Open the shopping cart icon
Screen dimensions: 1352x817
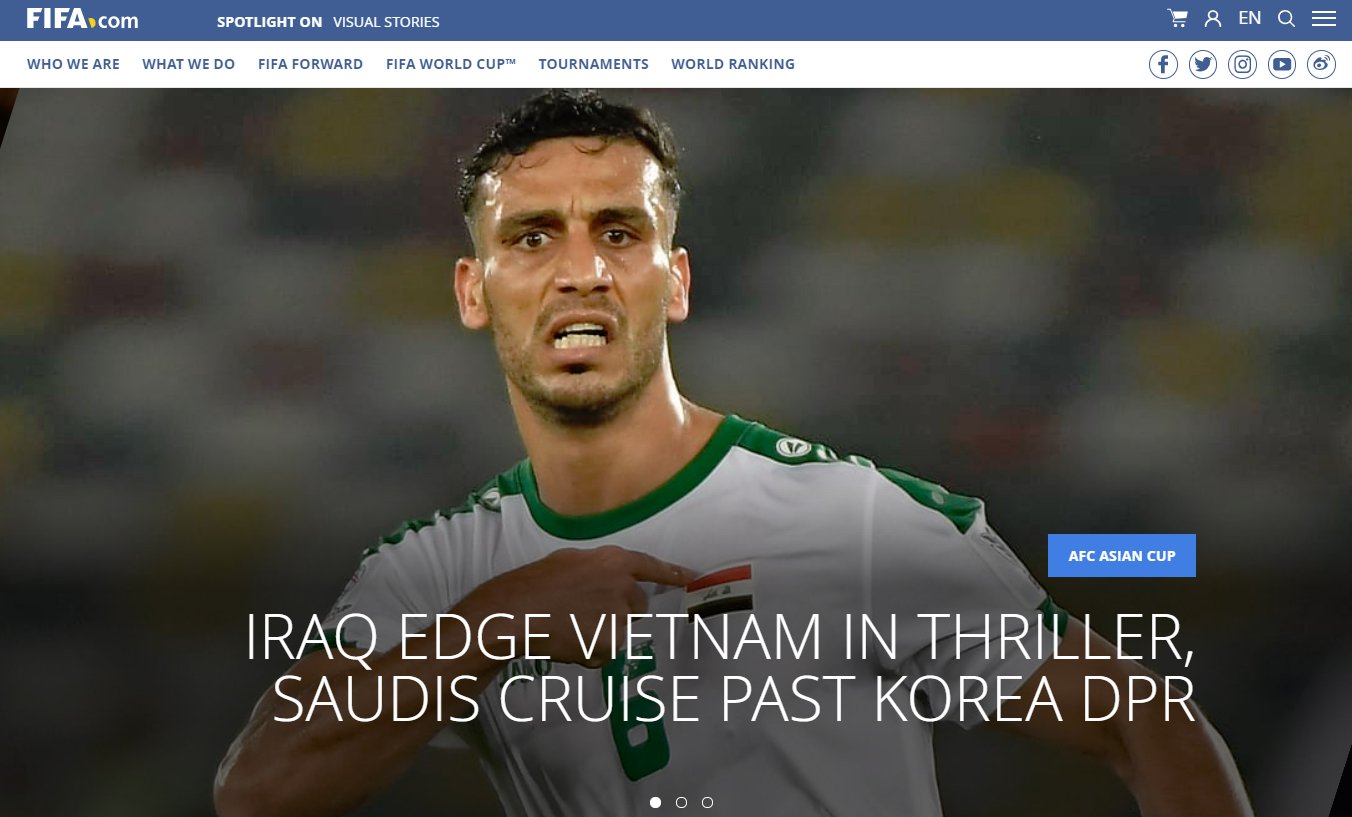(x=1177, y=19)
